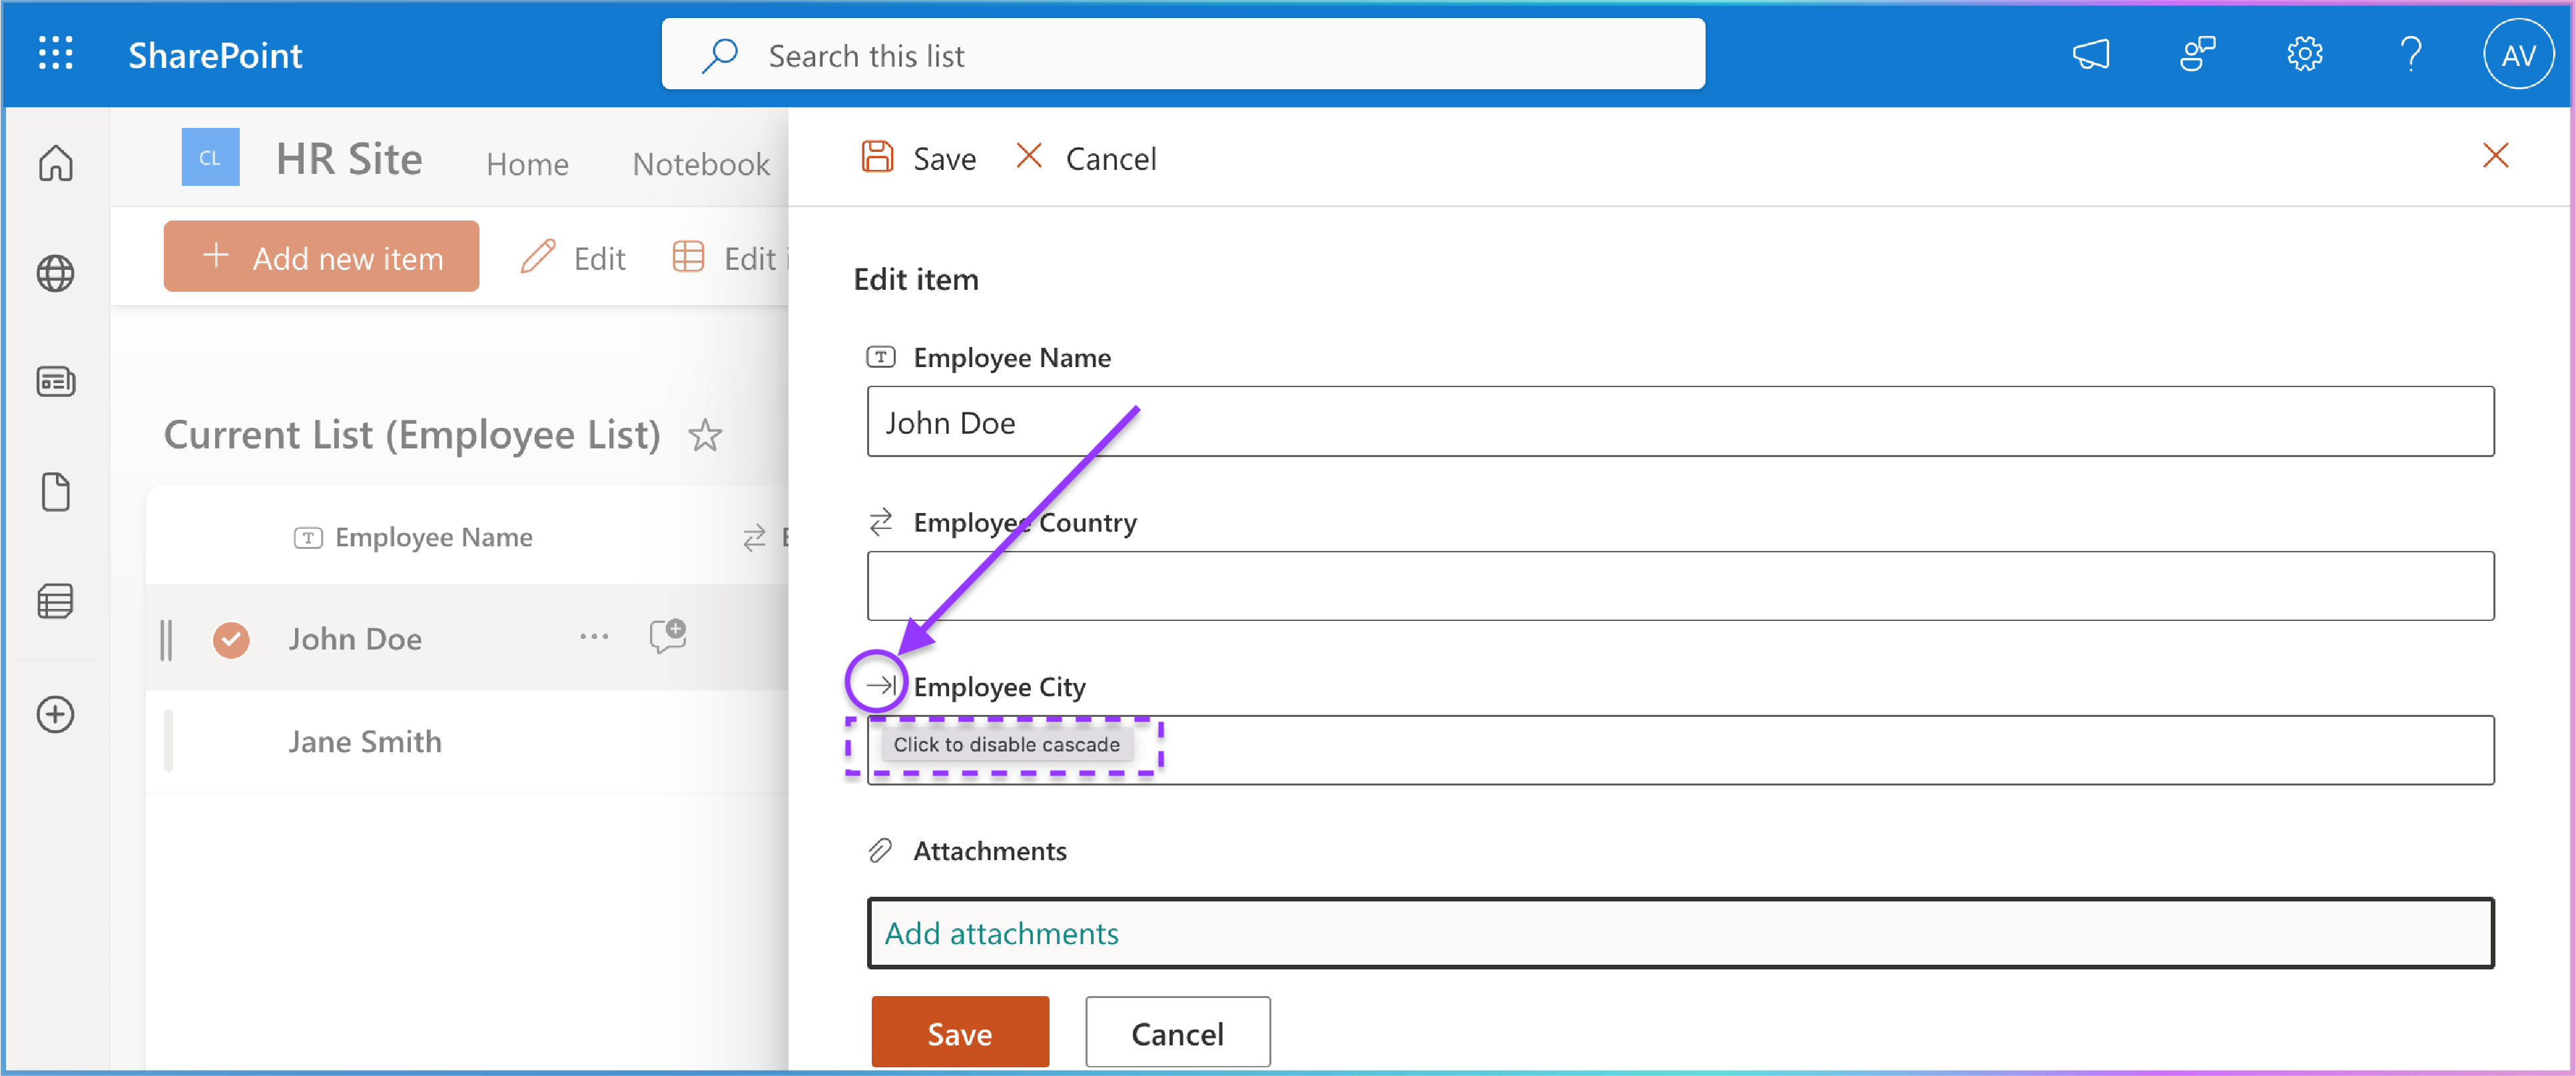2576x1076 pixels.
Task: Click the Add new item button
Action: (321, 258)
